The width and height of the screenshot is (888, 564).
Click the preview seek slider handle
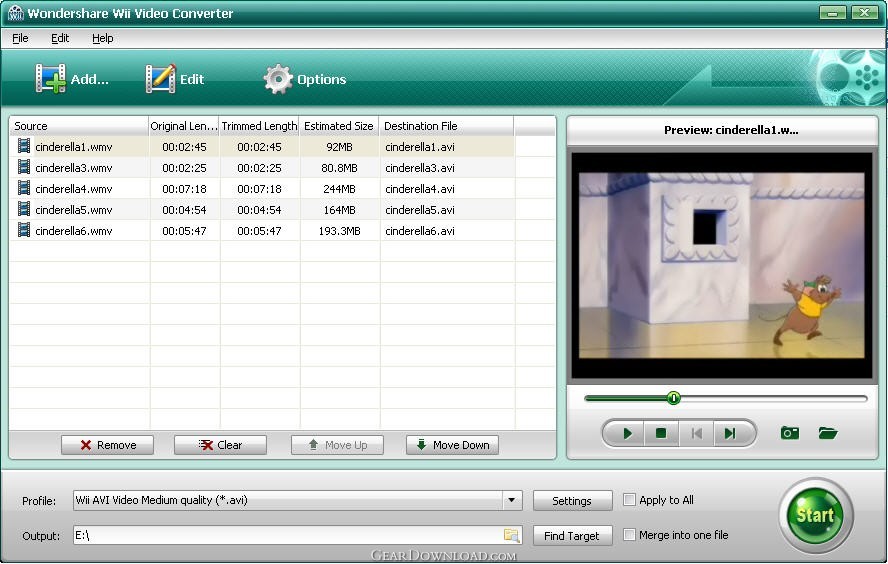673,398
